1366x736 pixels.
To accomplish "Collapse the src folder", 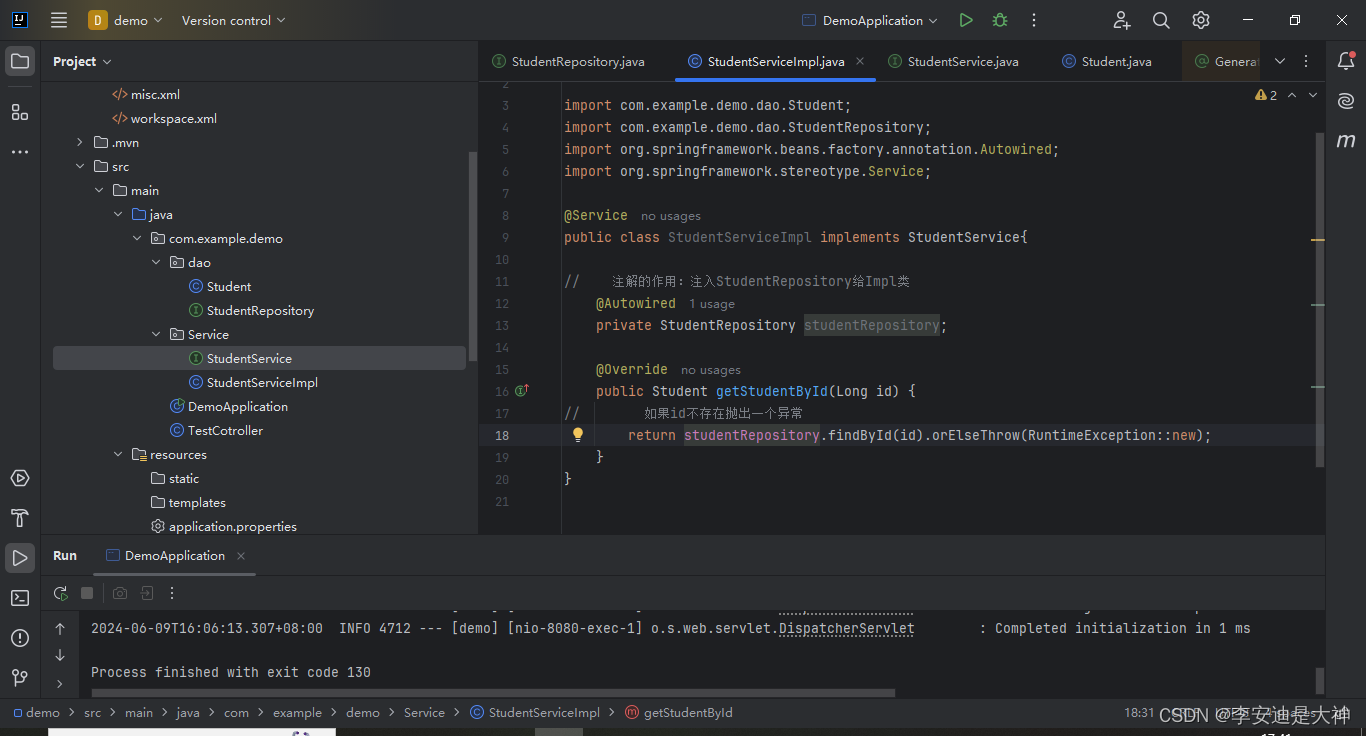I will click(80, 167).
